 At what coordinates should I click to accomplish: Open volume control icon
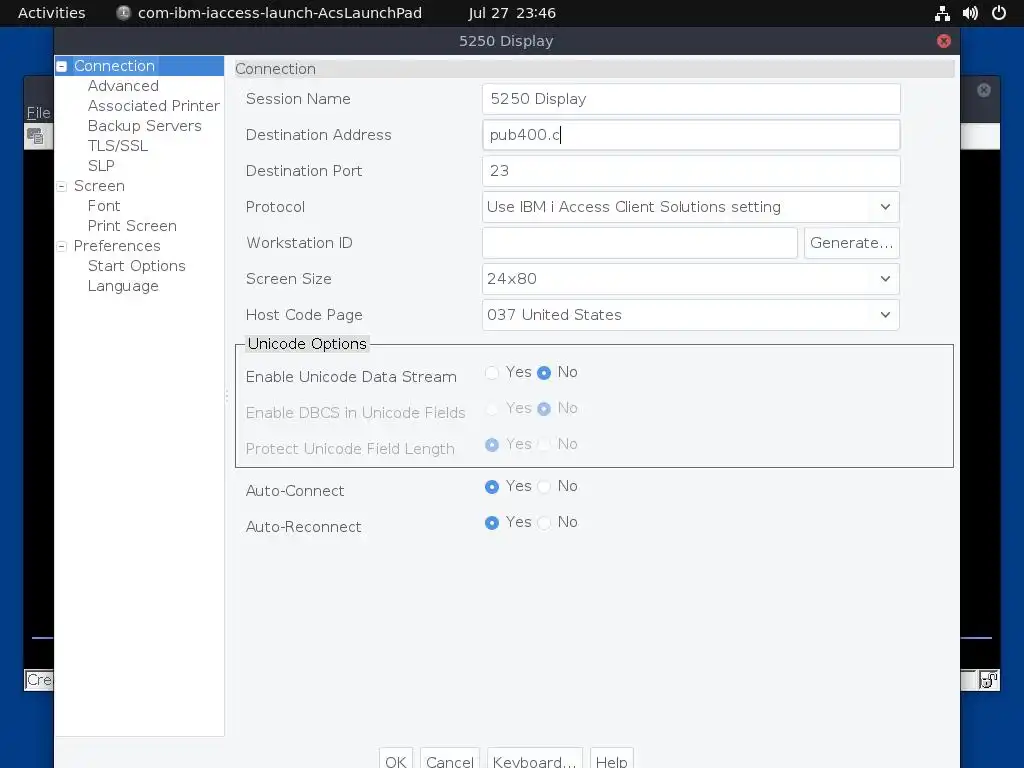click(970, 13)
